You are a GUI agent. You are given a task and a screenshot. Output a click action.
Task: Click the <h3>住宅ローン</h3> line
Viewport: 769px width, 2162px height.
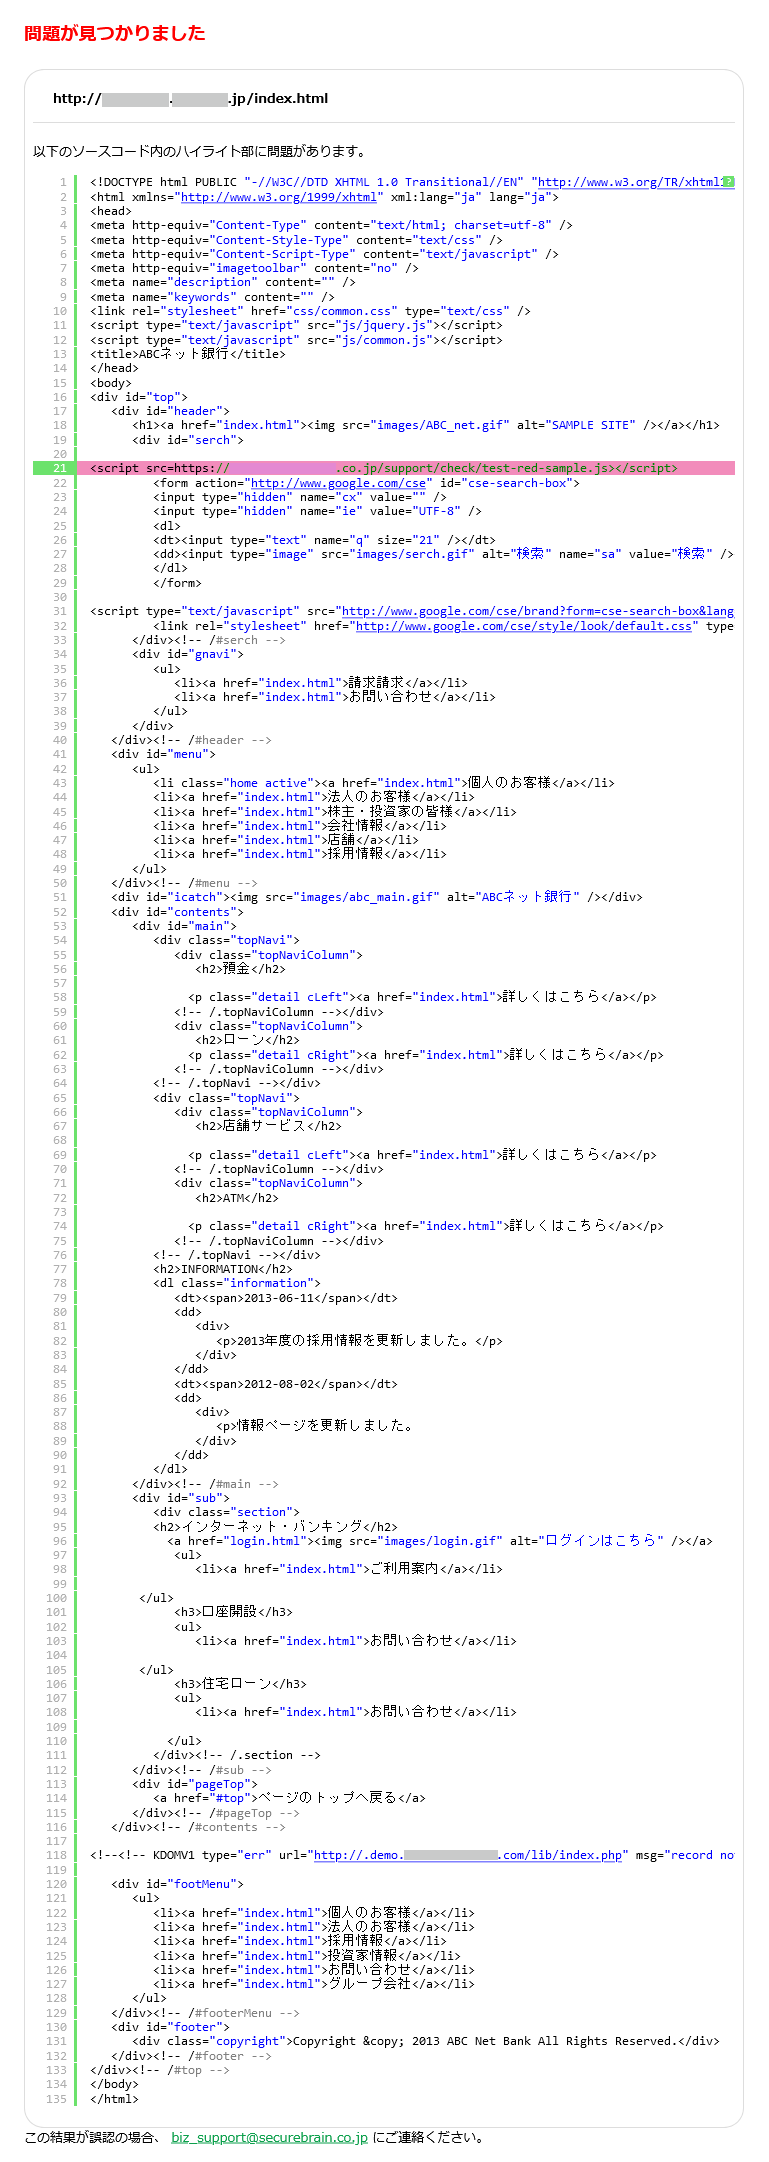240,1684
